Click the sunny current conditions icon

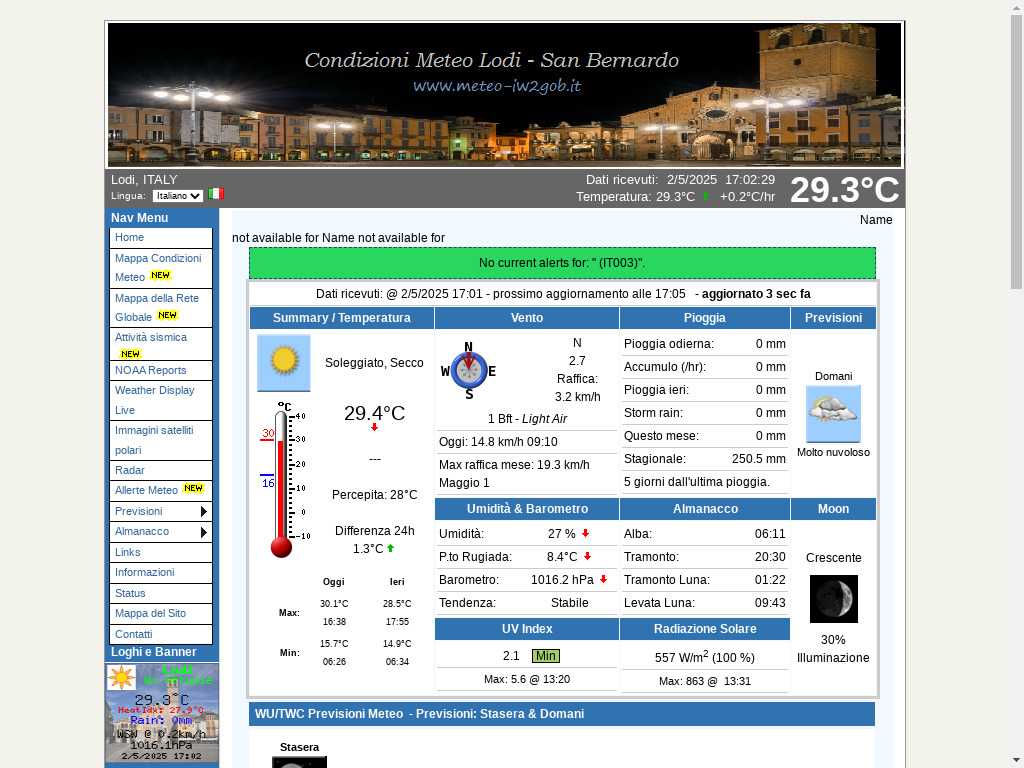tap(283, 363)
